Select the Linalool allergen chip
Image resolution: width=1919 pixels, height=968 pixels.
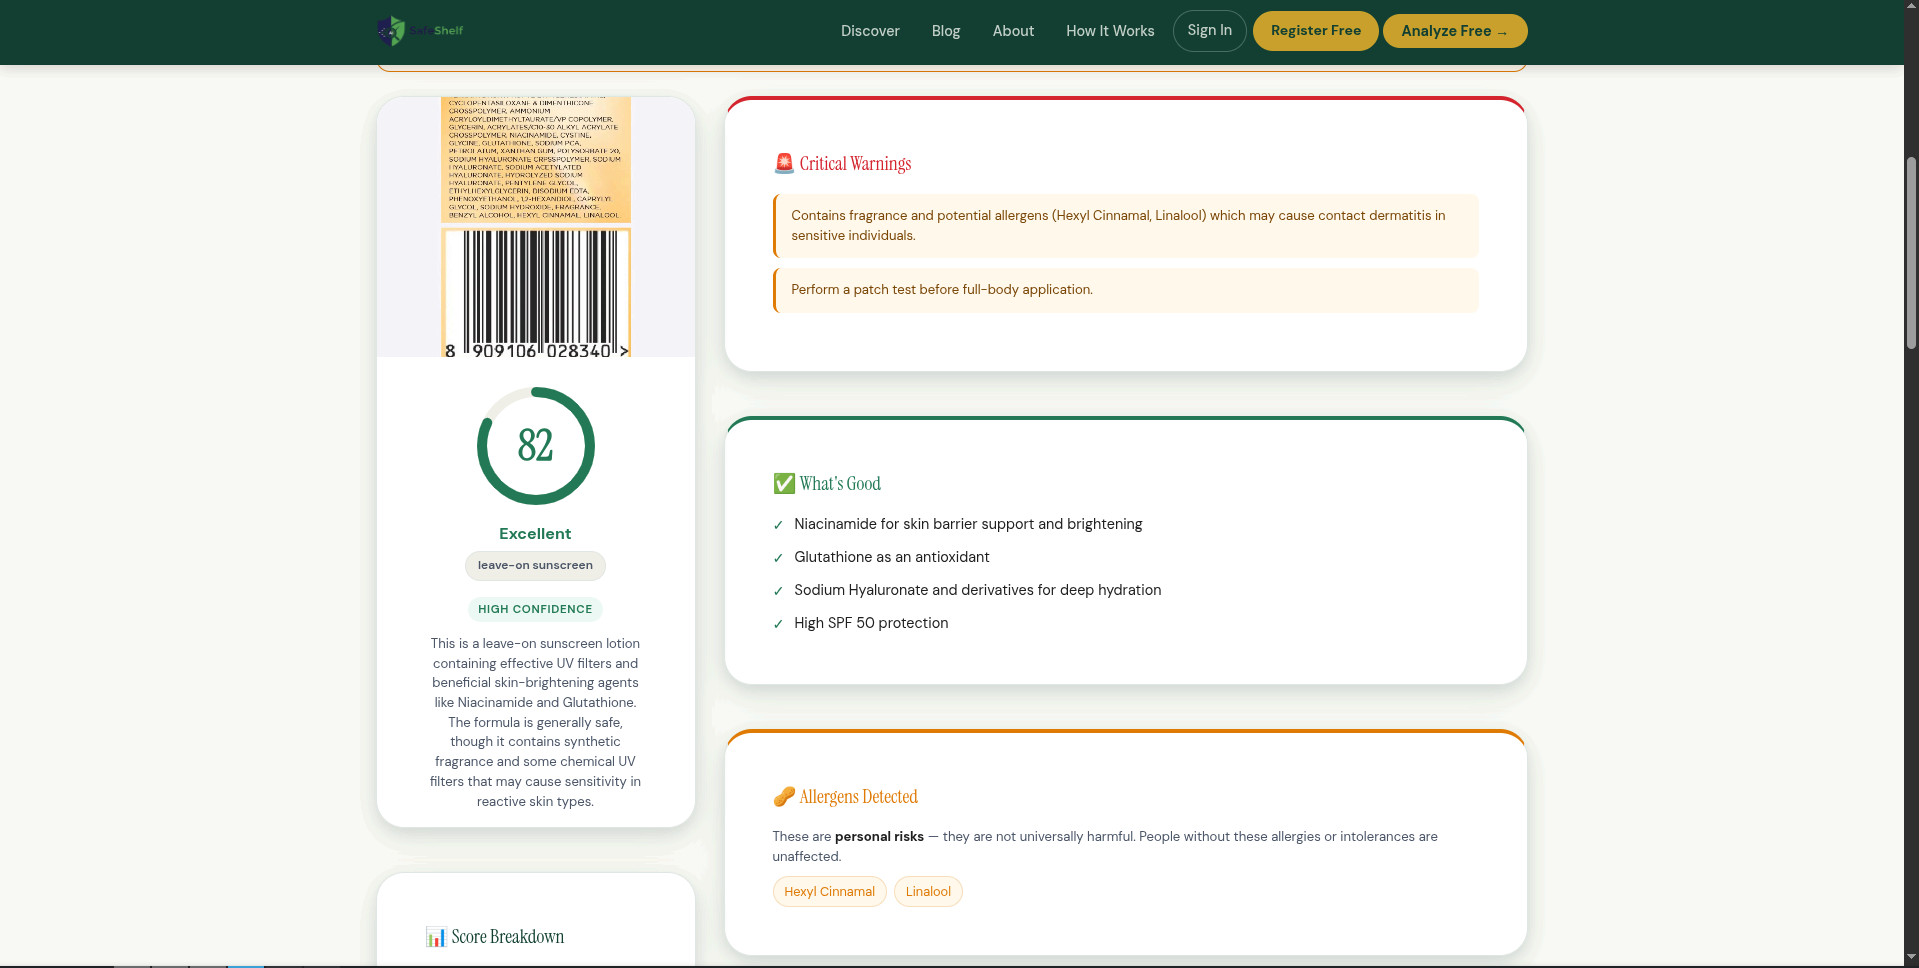[928, 892]
